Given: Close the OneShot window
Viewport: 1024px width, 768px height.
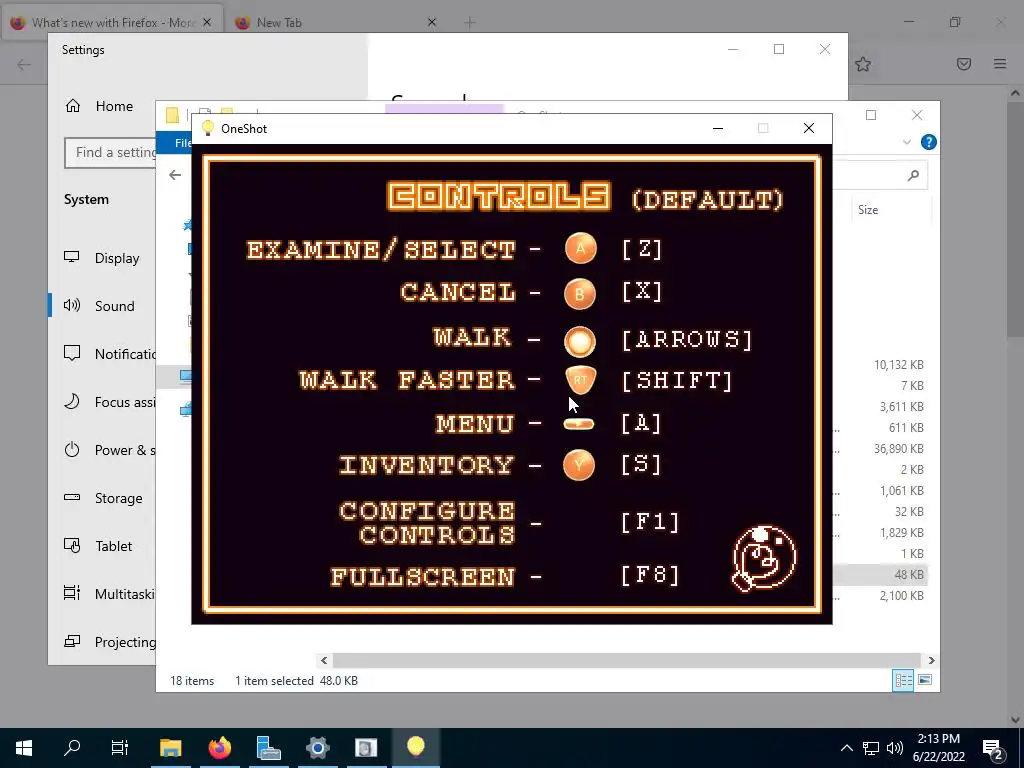Looking at the screenshot, I should click(x=808, y=128).
